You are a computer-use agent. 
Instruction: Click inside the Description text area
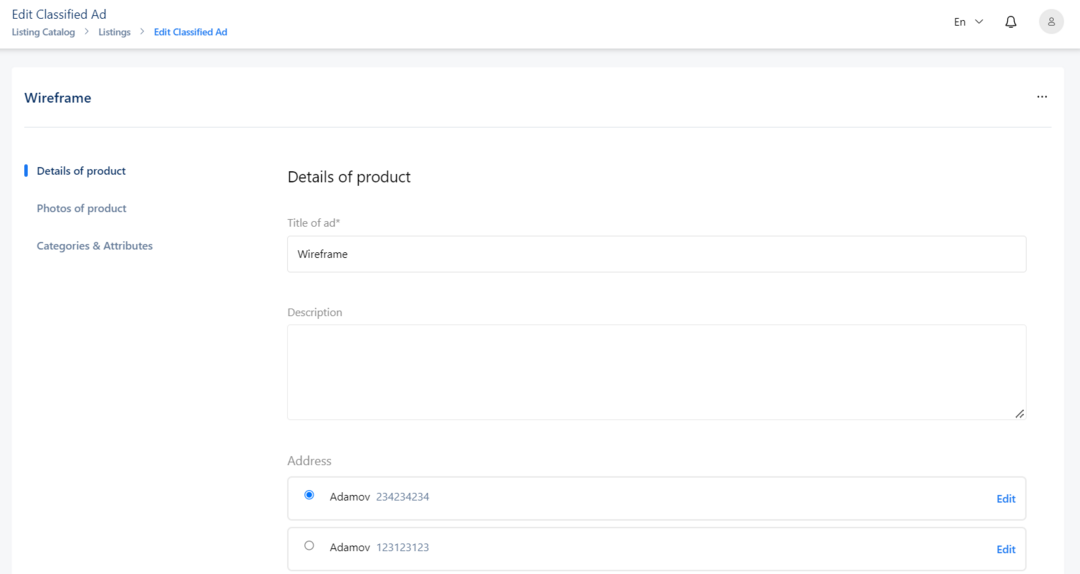[x=656, y=372]
